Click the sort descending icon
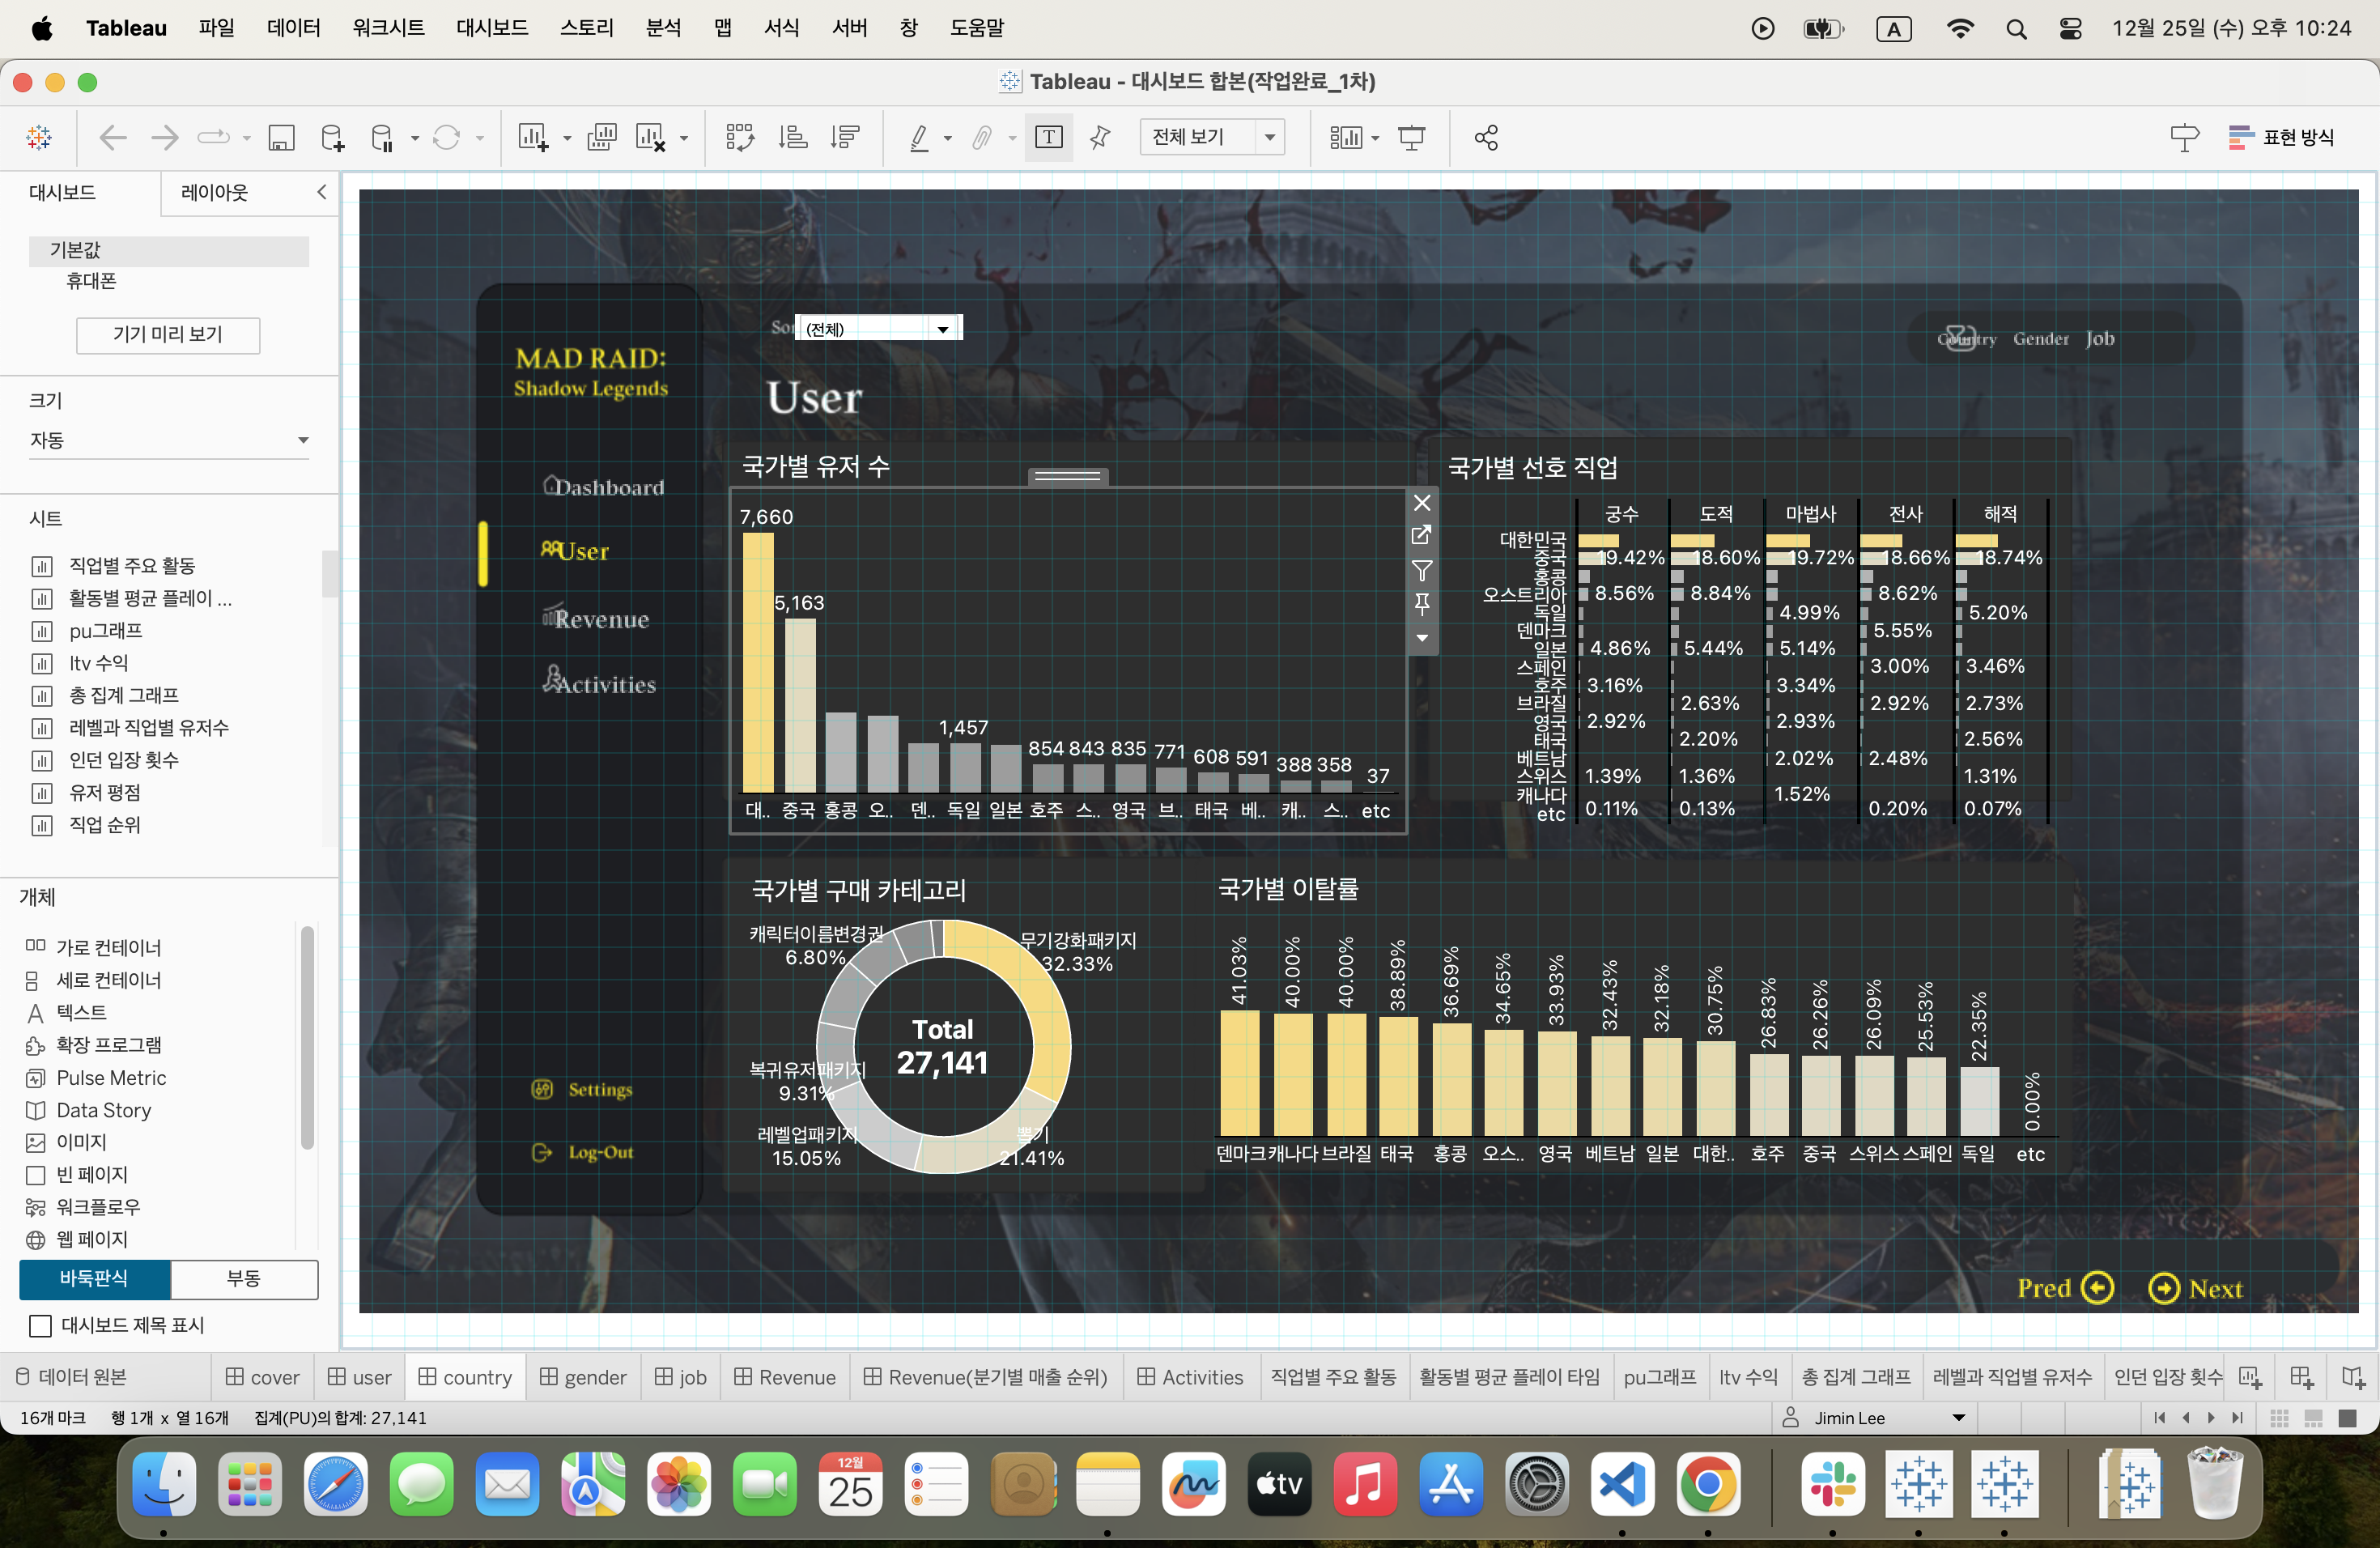2380x1548 pixels. pyautogui.click(x=845, y=137)
